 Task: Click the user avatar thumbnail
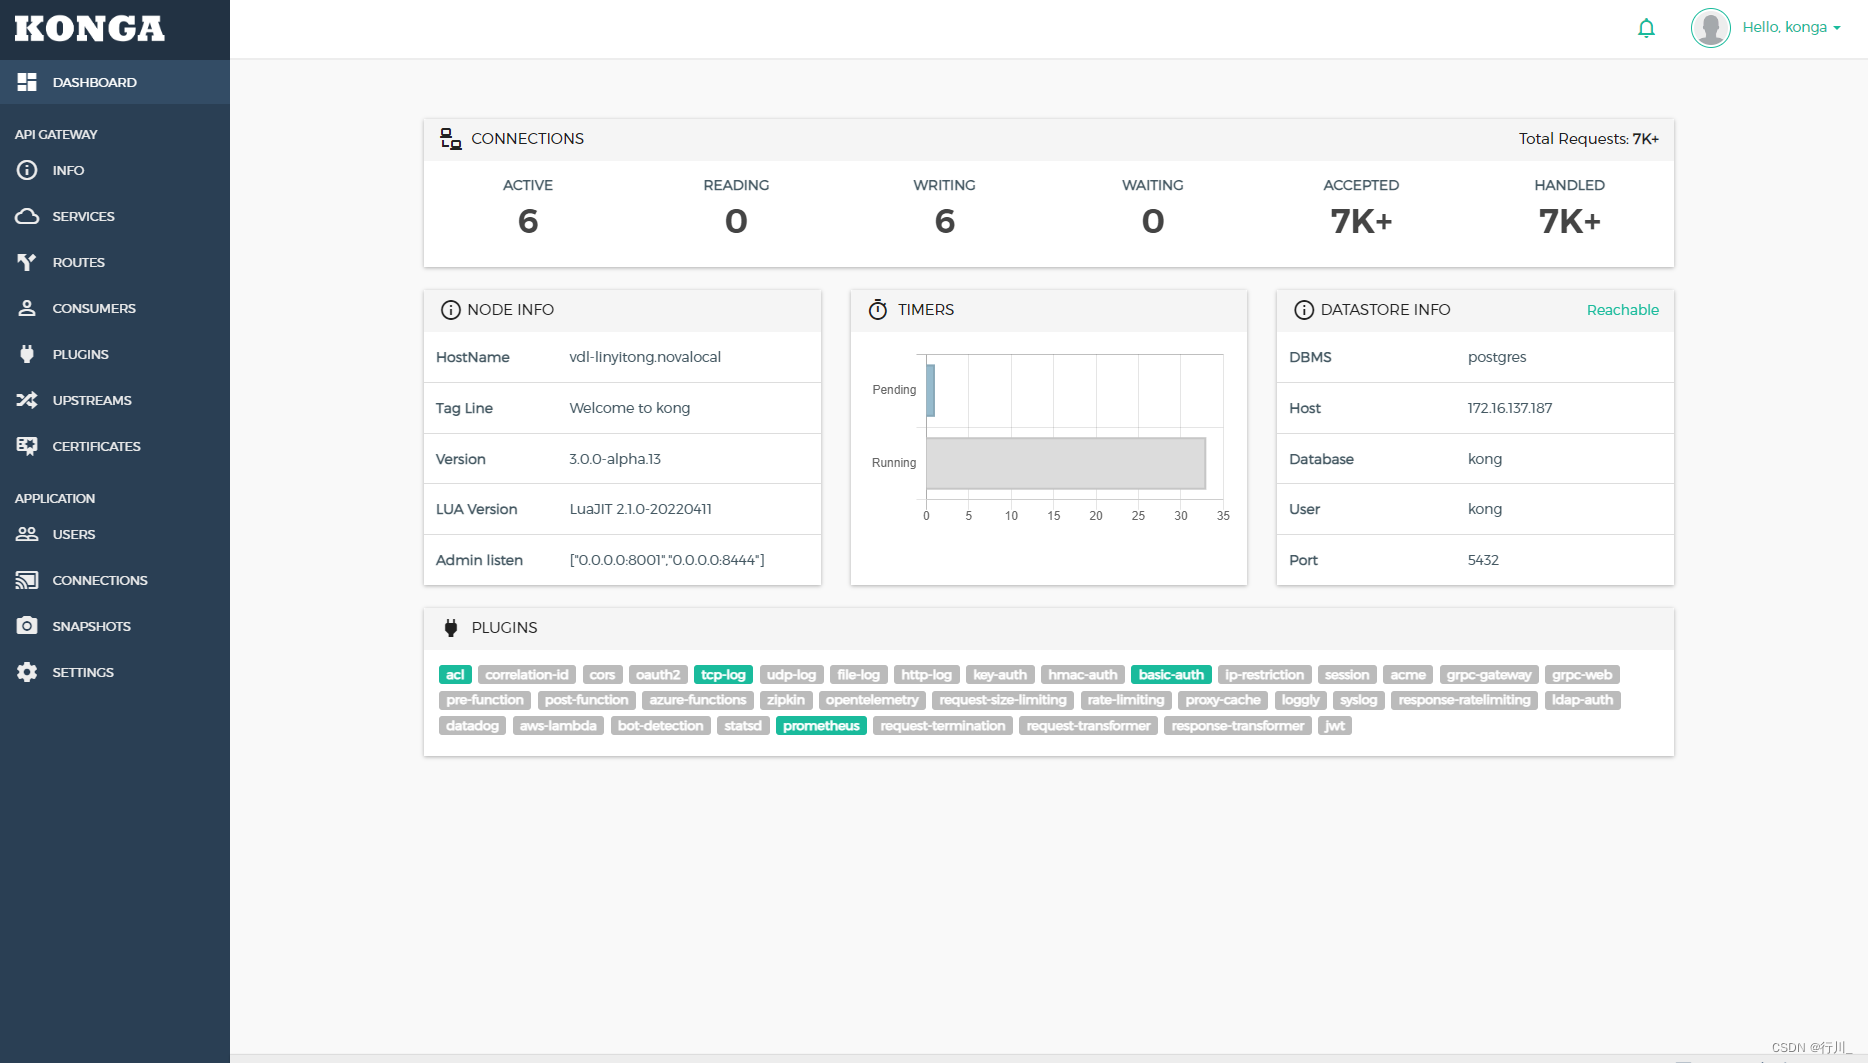pyautogui.click(x=1710, y=27)
